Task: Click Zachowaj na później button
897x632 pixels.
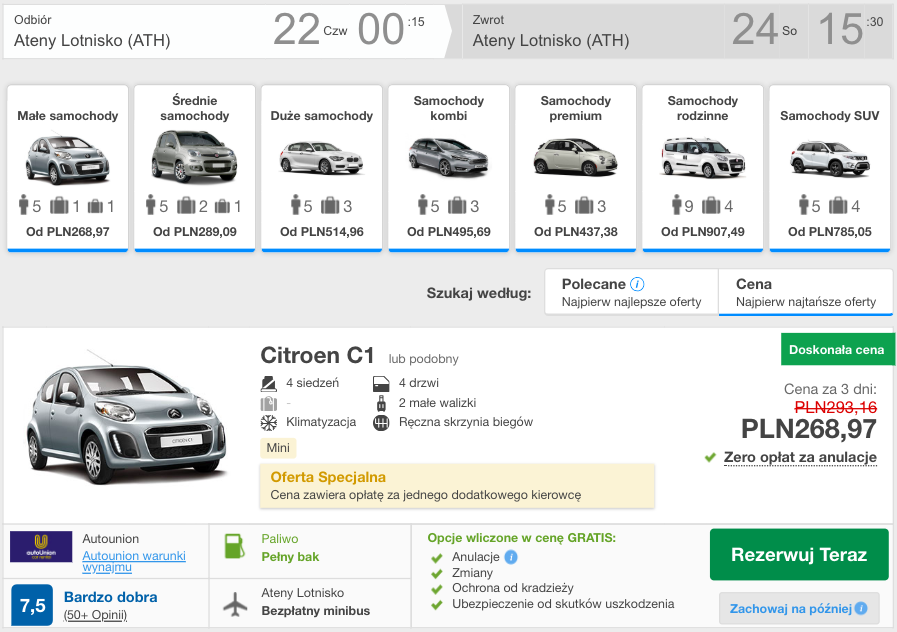Action: coord(799,609)
